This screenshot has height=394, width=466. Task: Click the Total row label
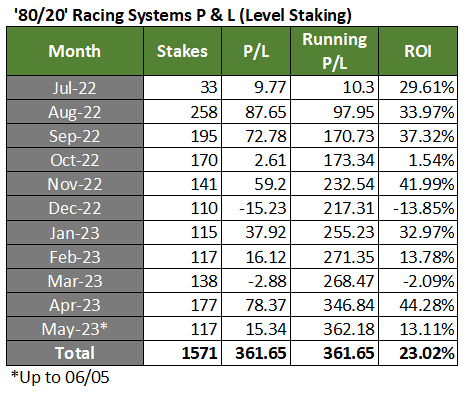pos(75,353)
